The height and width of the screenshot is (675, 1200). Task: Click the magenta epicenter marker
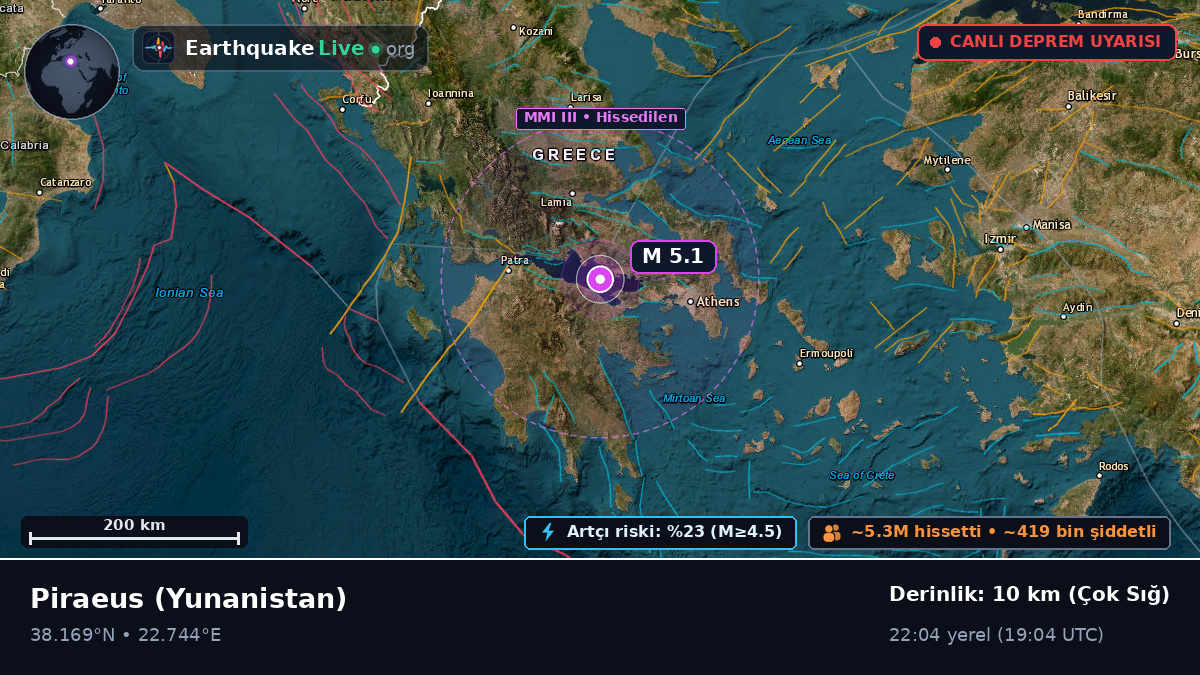tap(600, 280)
